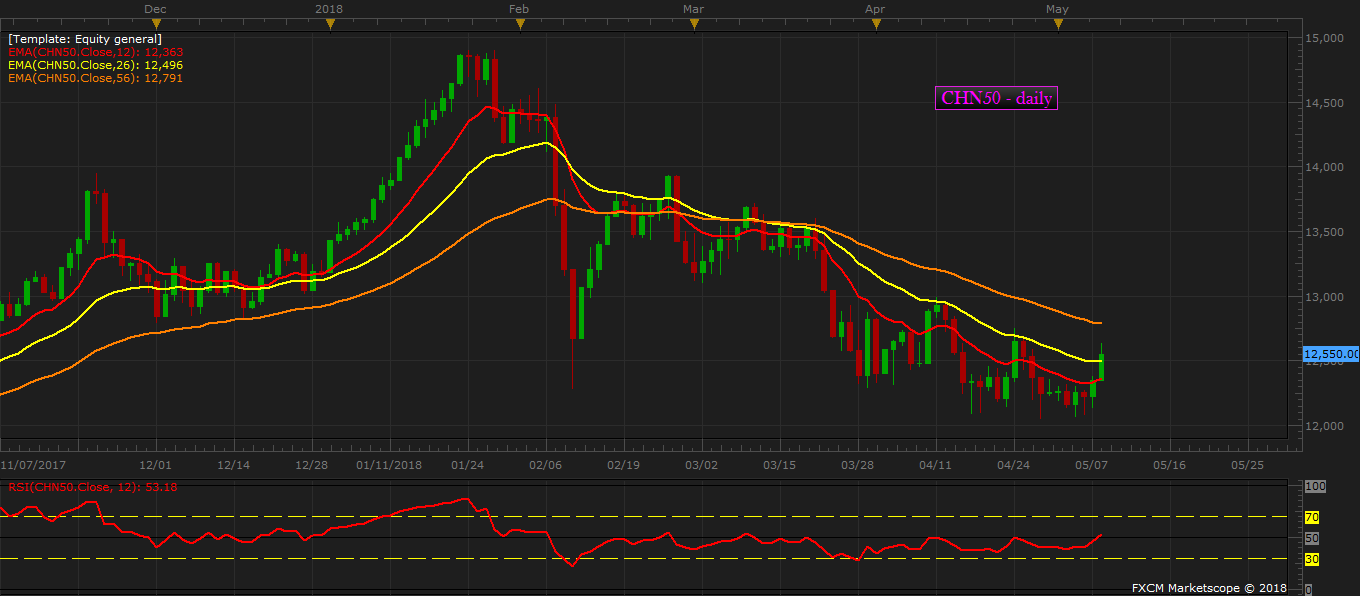Click the Apr month triangle marker
This screenshot has height=596, width=1360.
coord(875,24)
